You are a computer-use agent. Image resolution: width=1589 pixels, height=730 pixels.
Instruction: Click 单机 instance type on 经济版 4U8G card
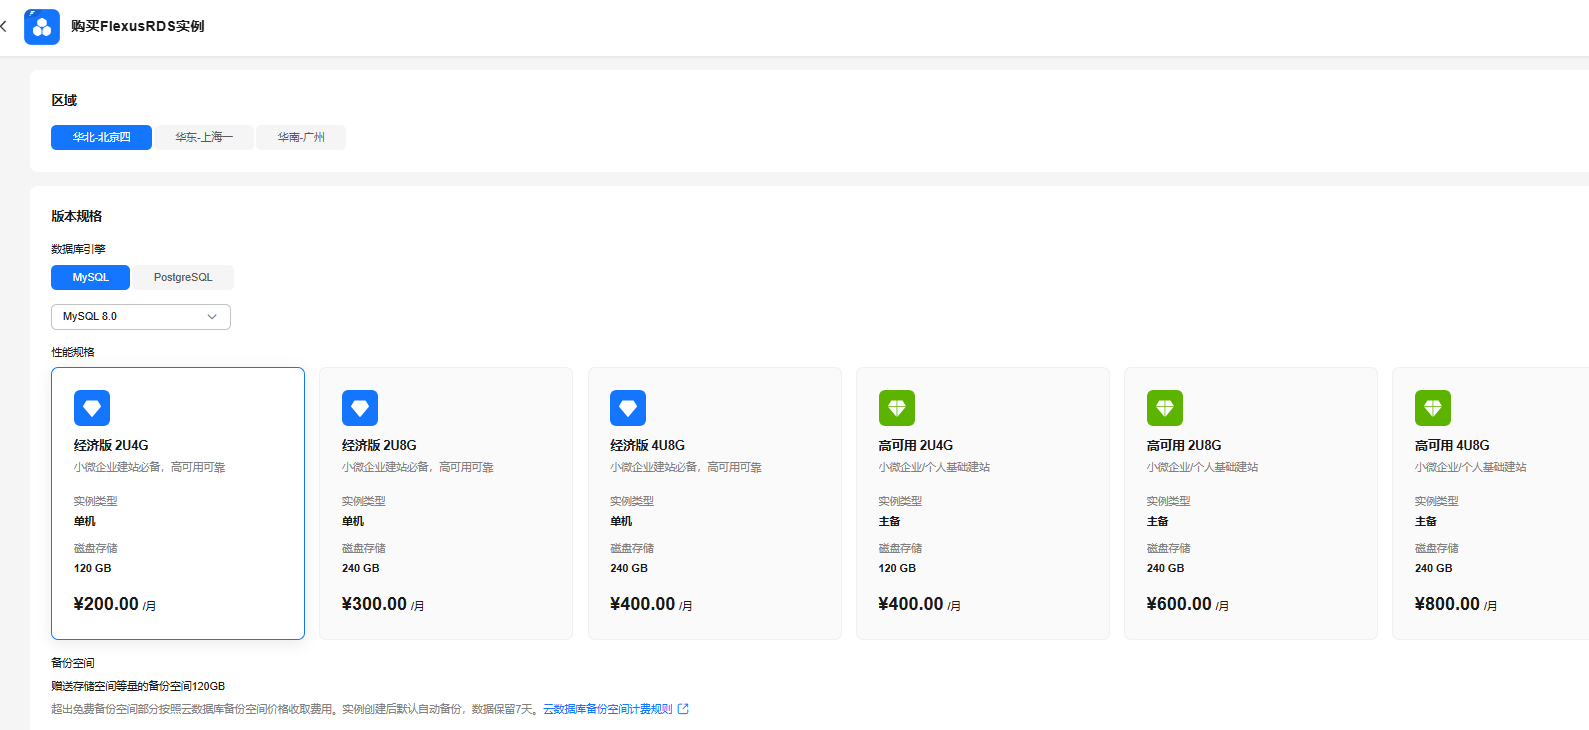621,521
